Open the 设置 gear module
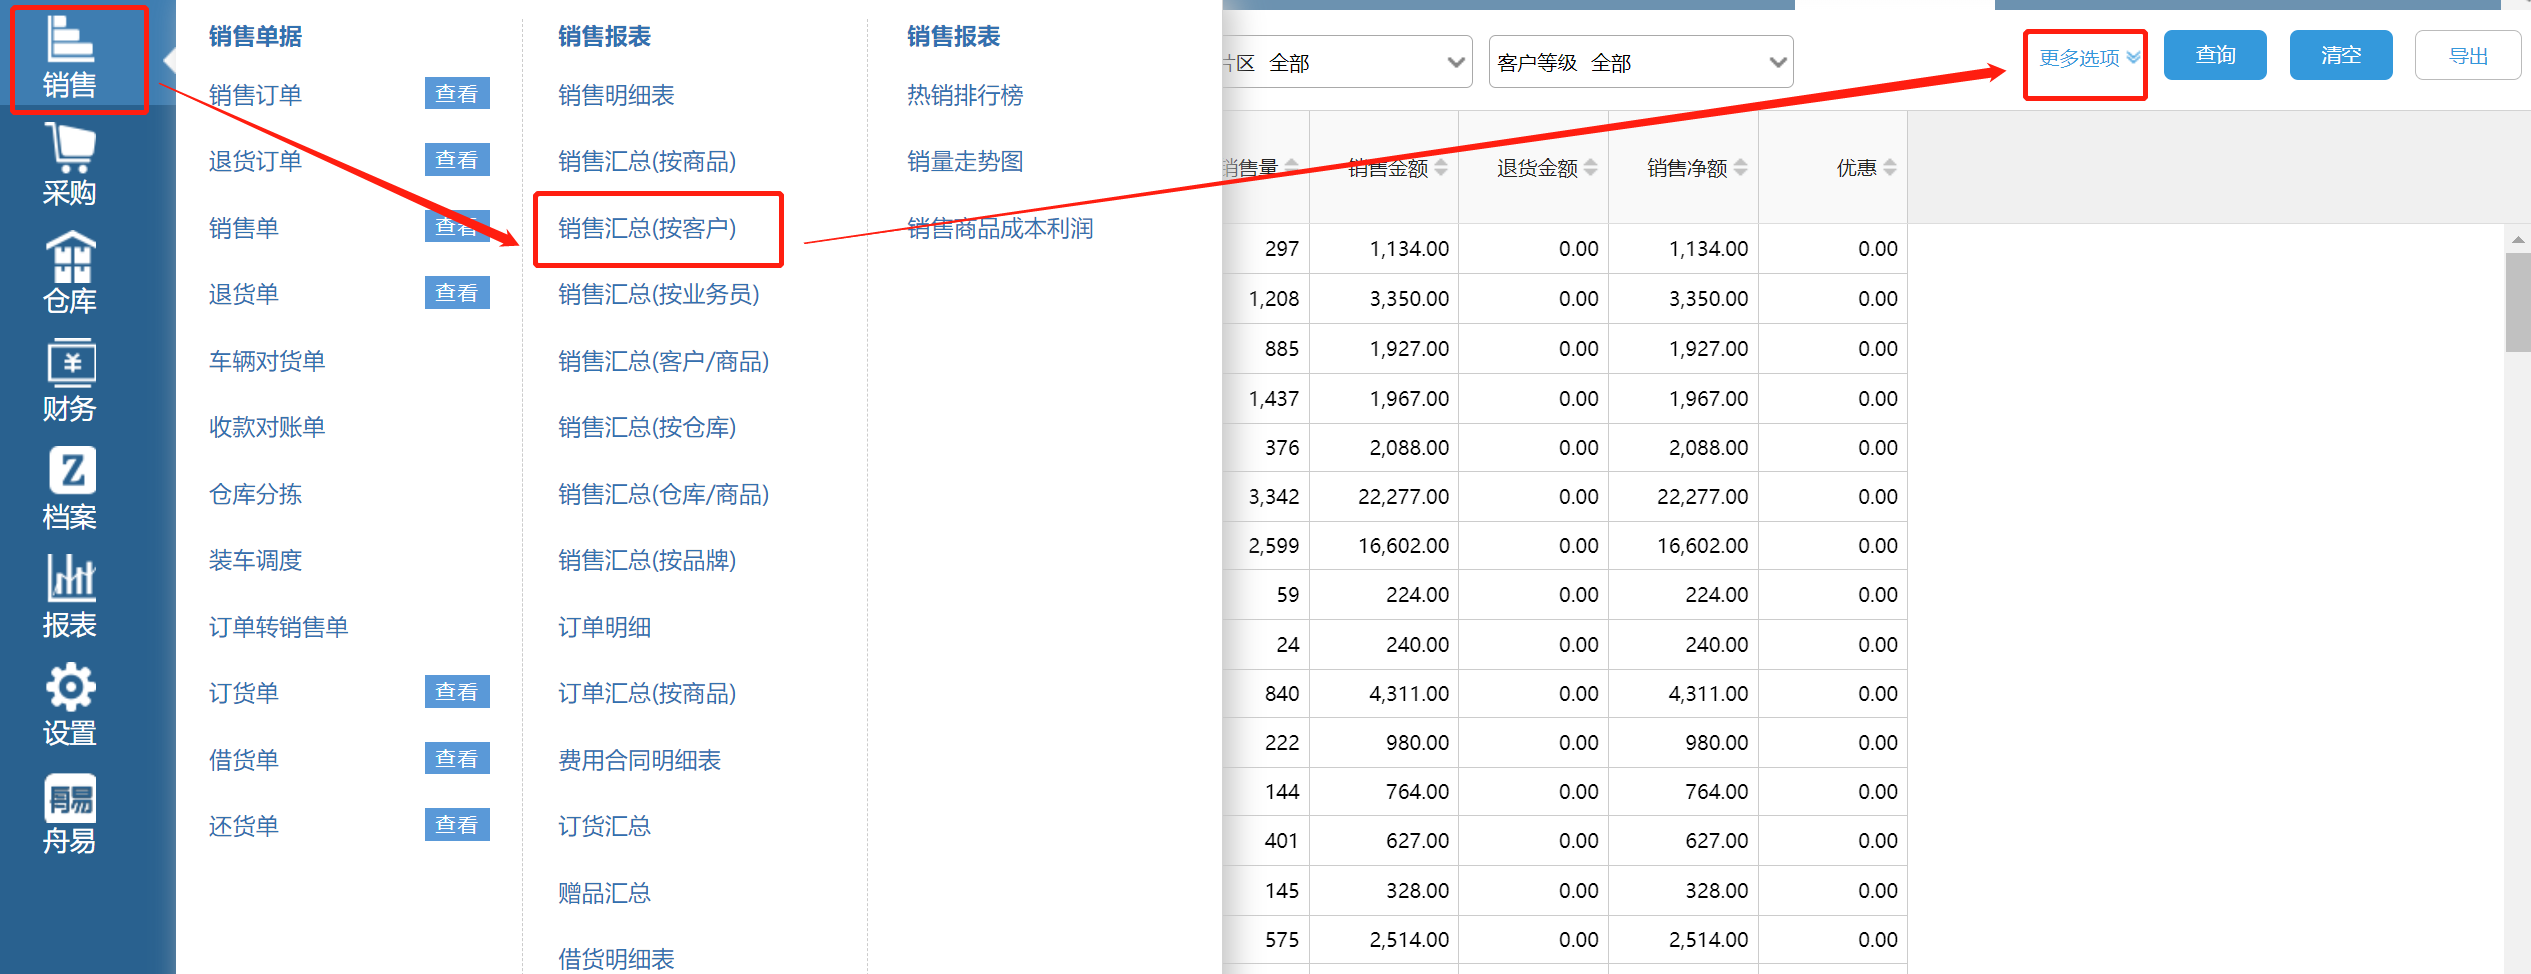 pyautogui.click(x=70, y=705)
